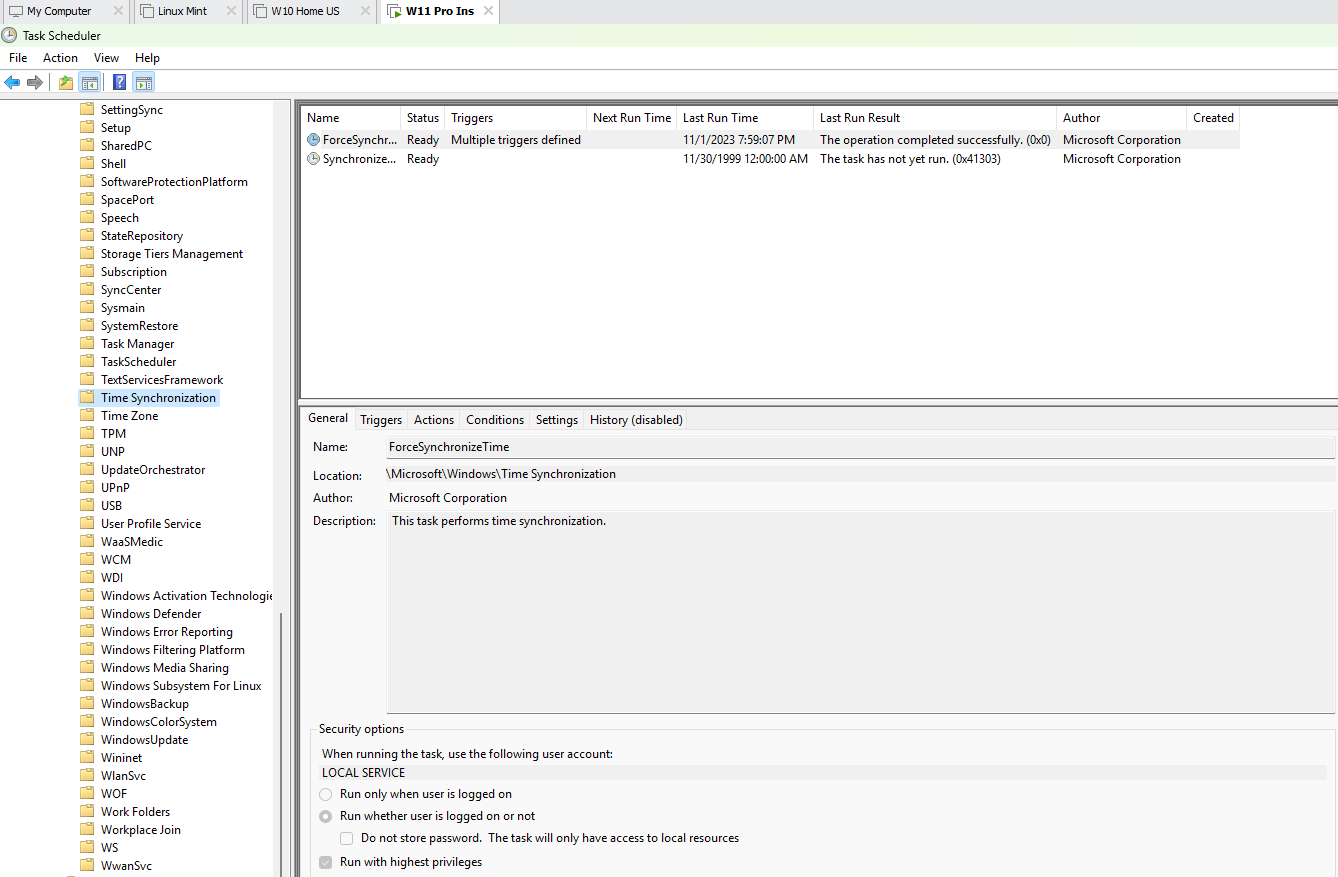This screenshot has width=1338, height=877.
Task: Sort by the Last Run Time column header
Action: click(x=745, y=118)
